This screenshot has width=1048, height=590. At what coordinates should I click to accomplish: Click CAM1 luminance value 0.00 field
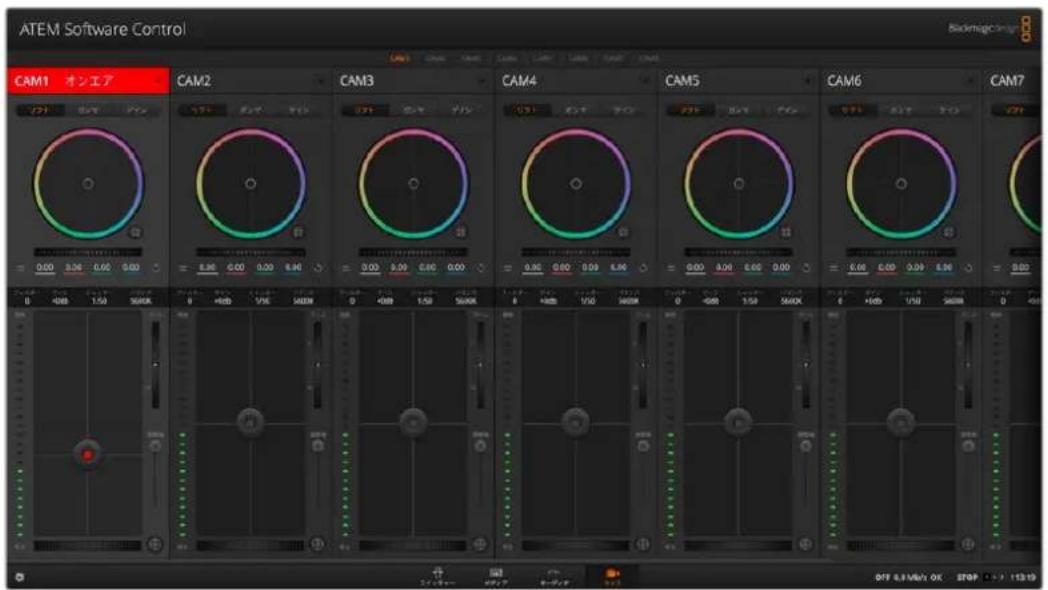click(45, 268)
